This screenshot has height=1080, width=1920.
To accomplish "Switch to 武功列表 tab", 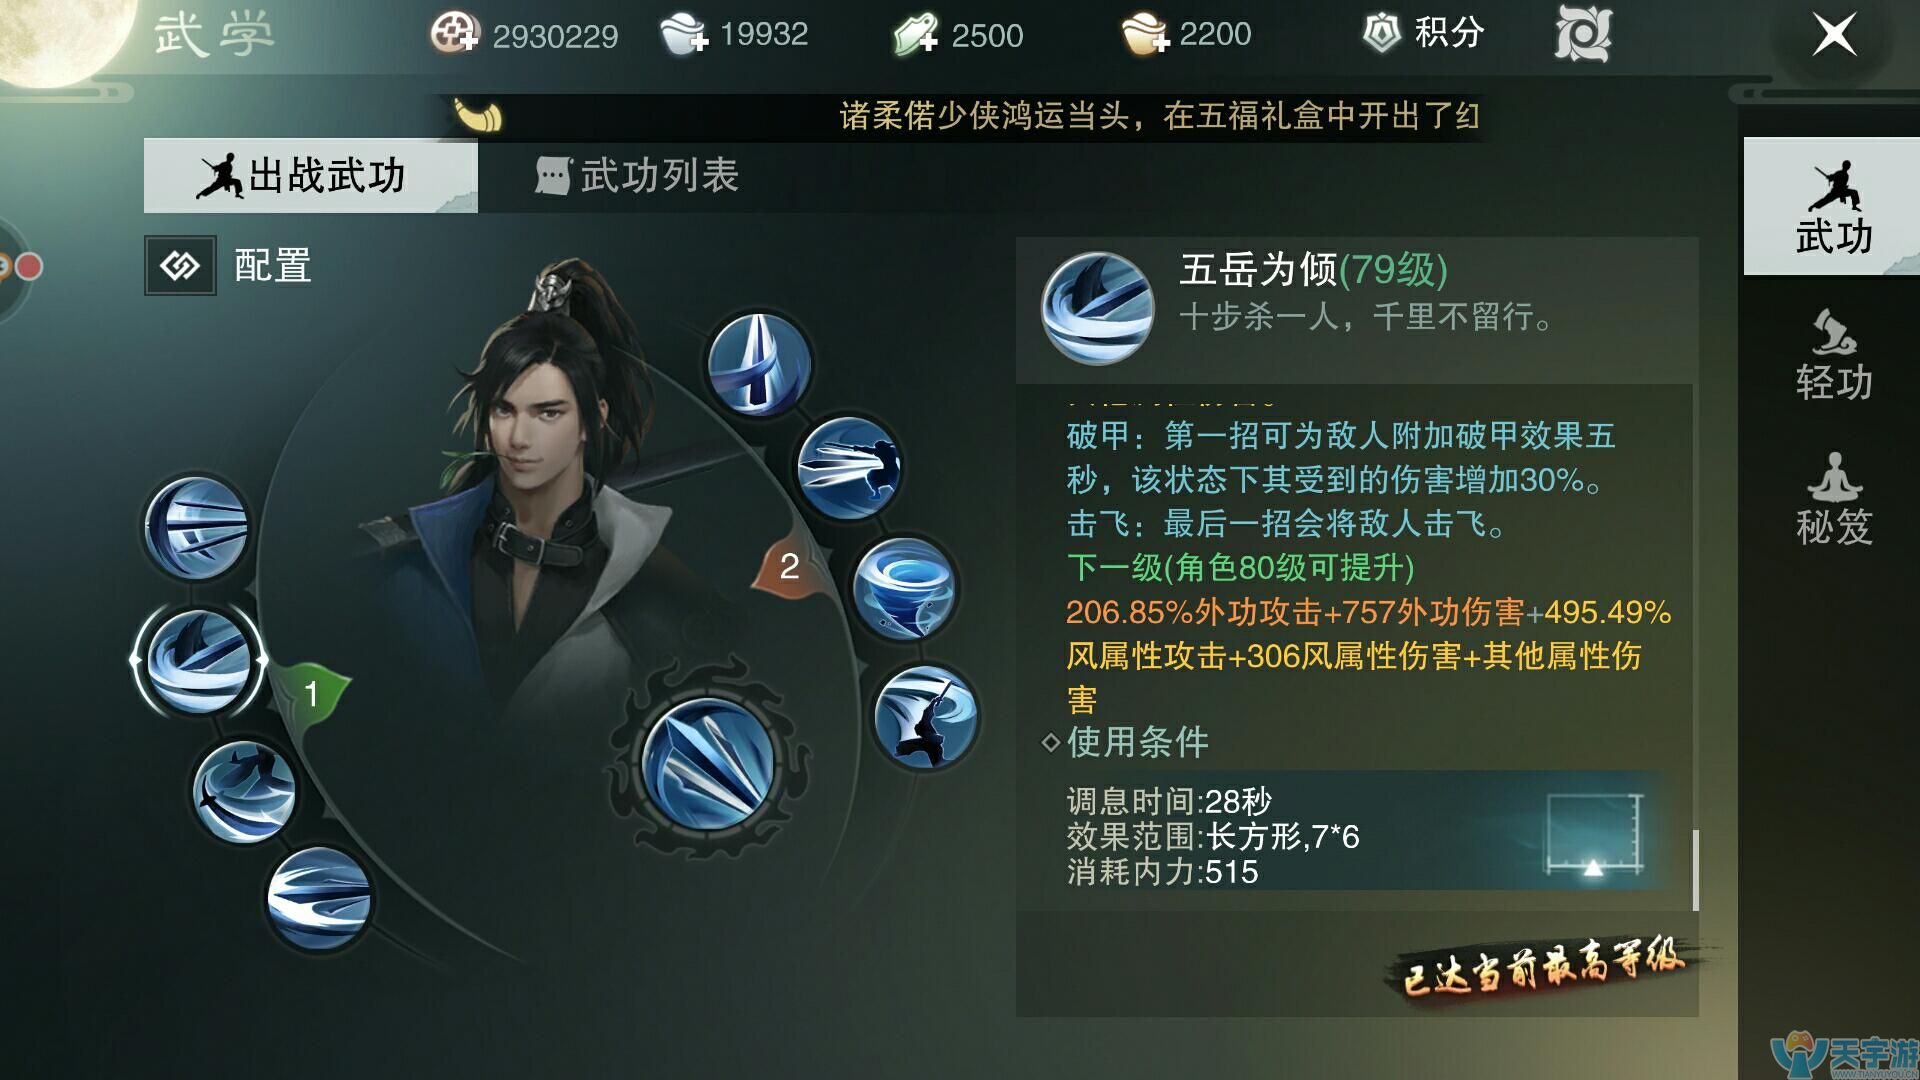I will (x=638, y=176).
